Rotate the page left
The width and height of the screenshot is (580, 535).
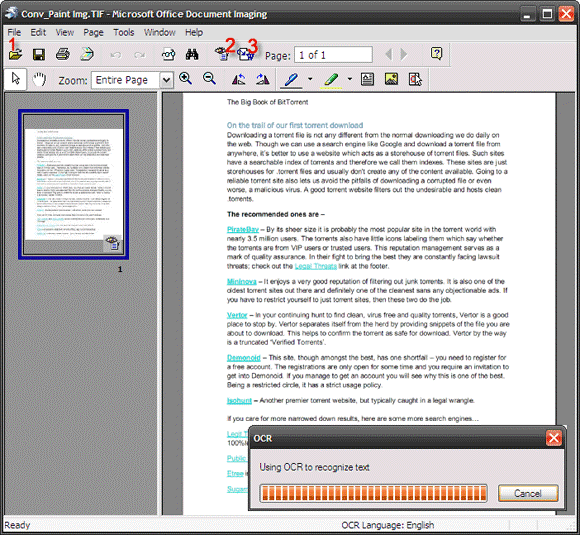click(238, 79)
